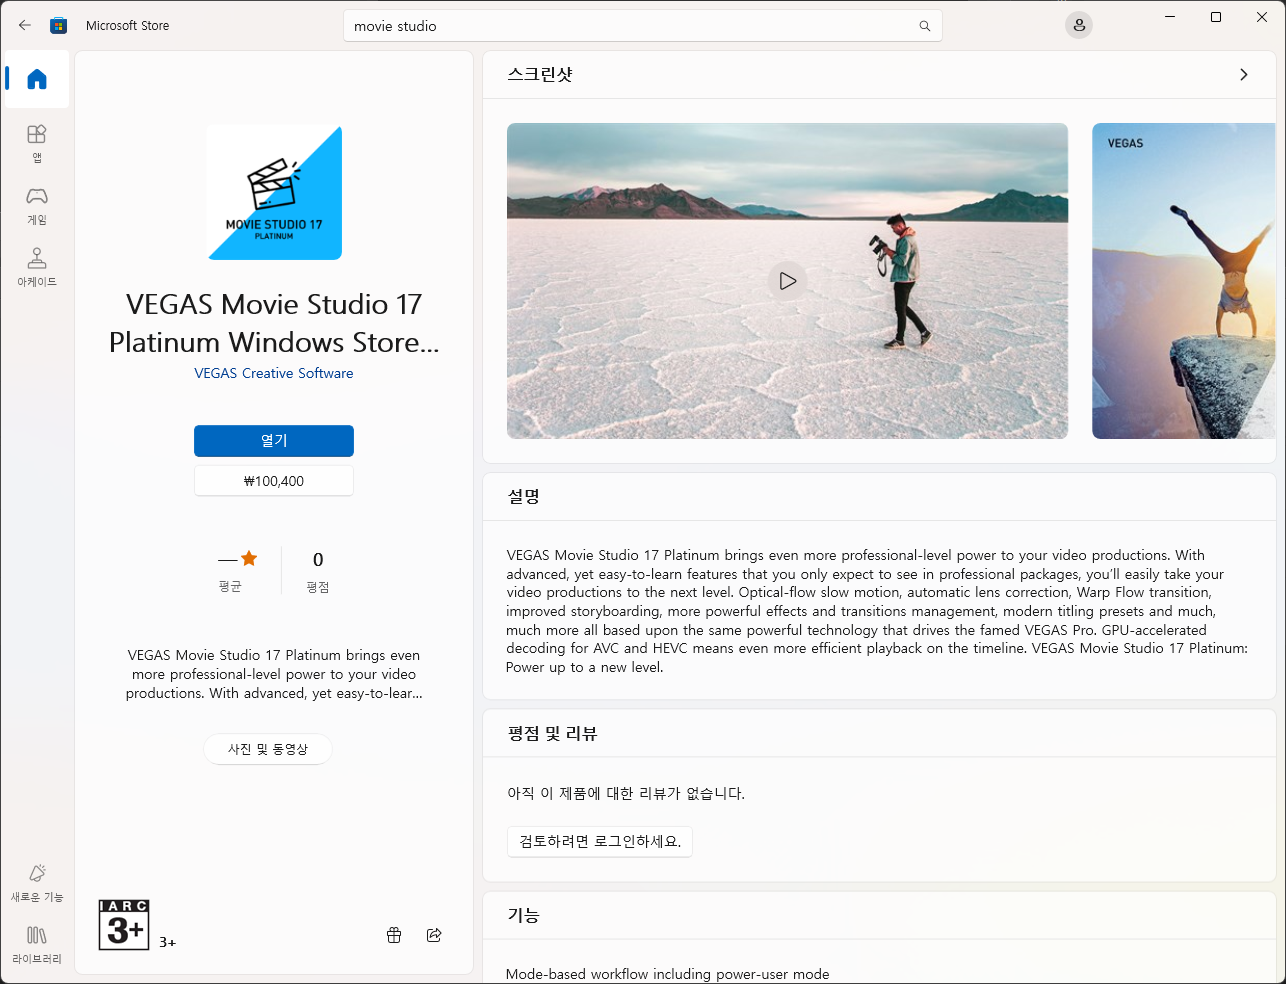Open 라이브러리 (Library) in the sidebar
The width and height of the screenshot is (1286, 984).
(x=37, y=945)
